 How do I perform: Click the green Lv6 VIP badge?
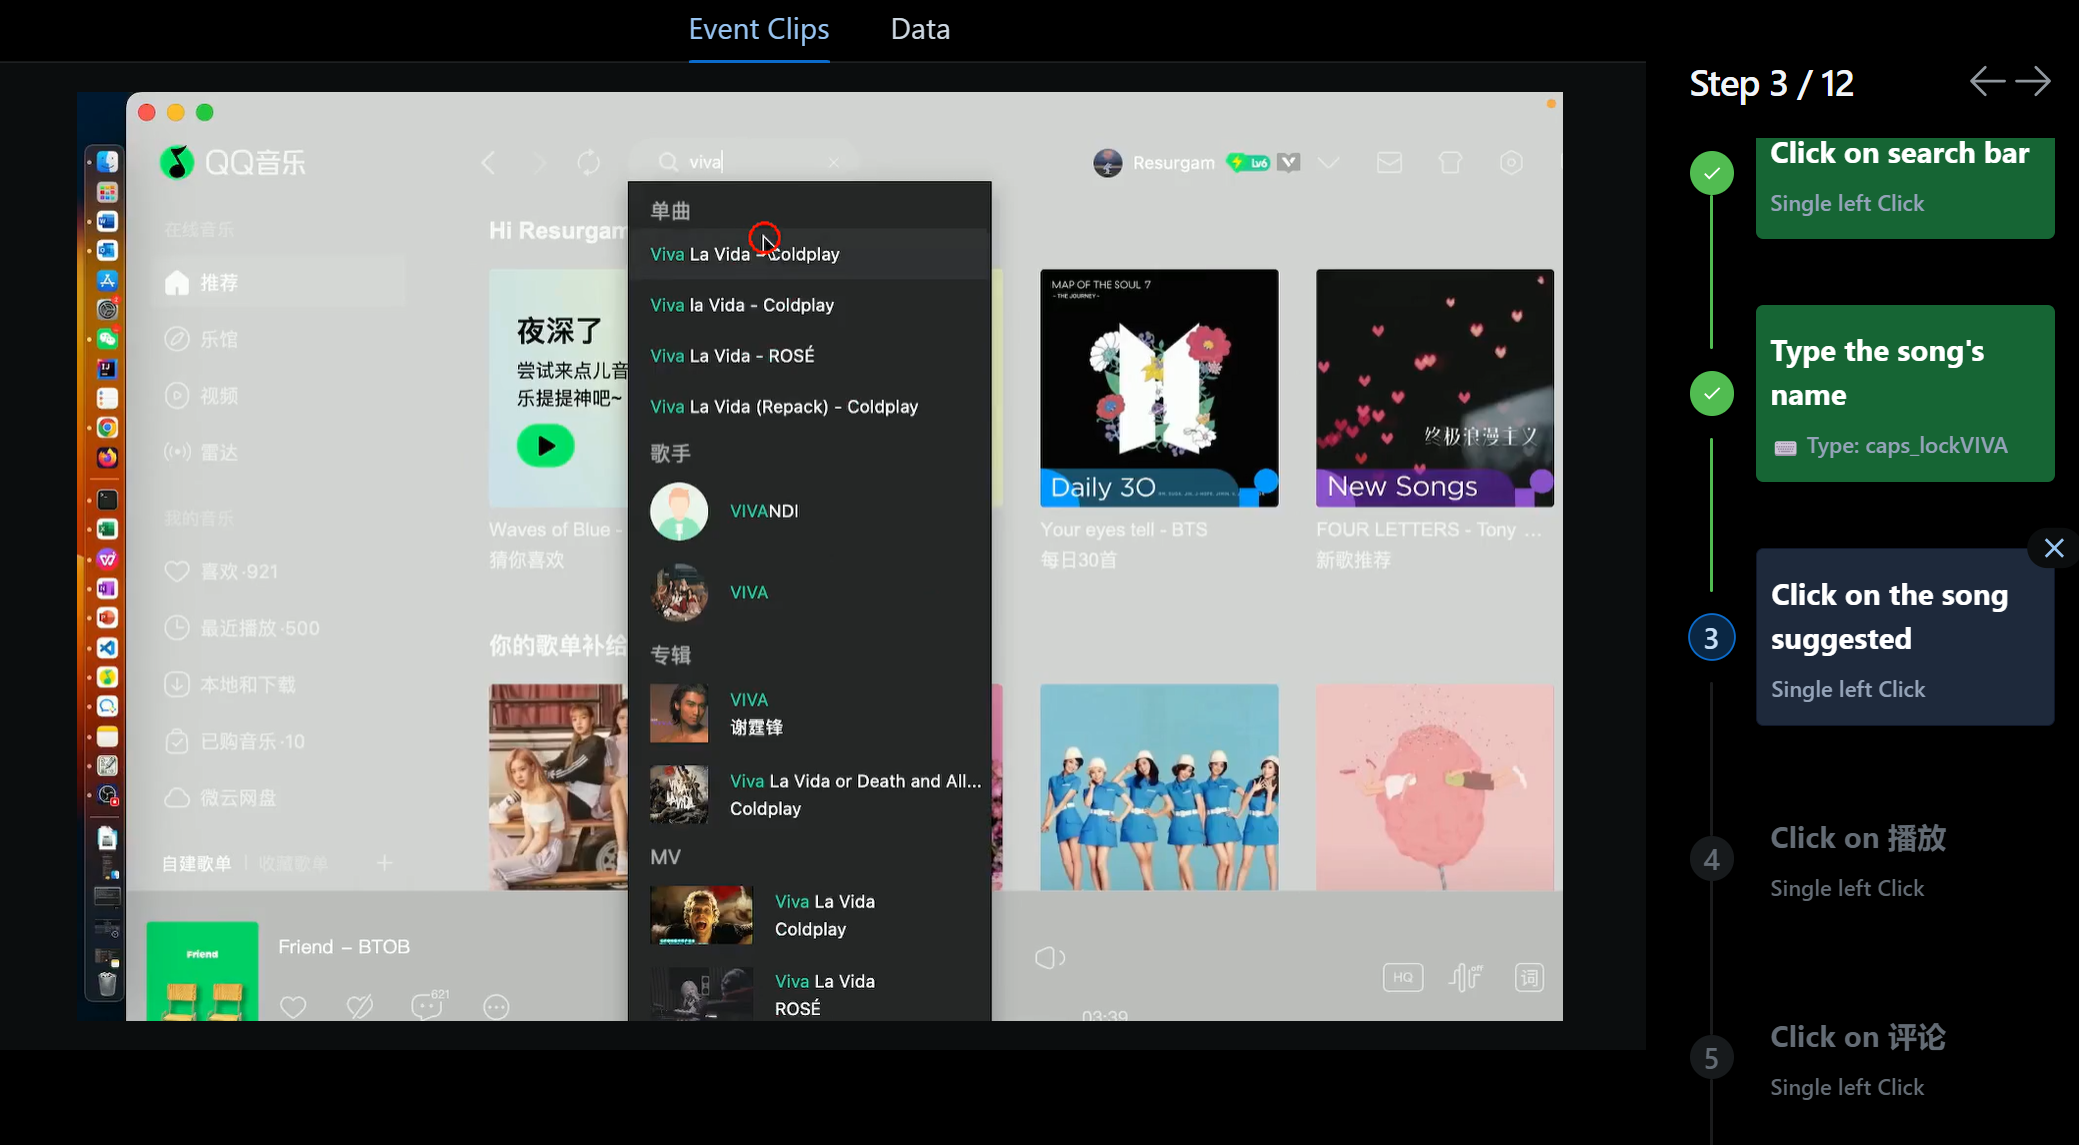pyautogui.click(x=1248, y=162)
